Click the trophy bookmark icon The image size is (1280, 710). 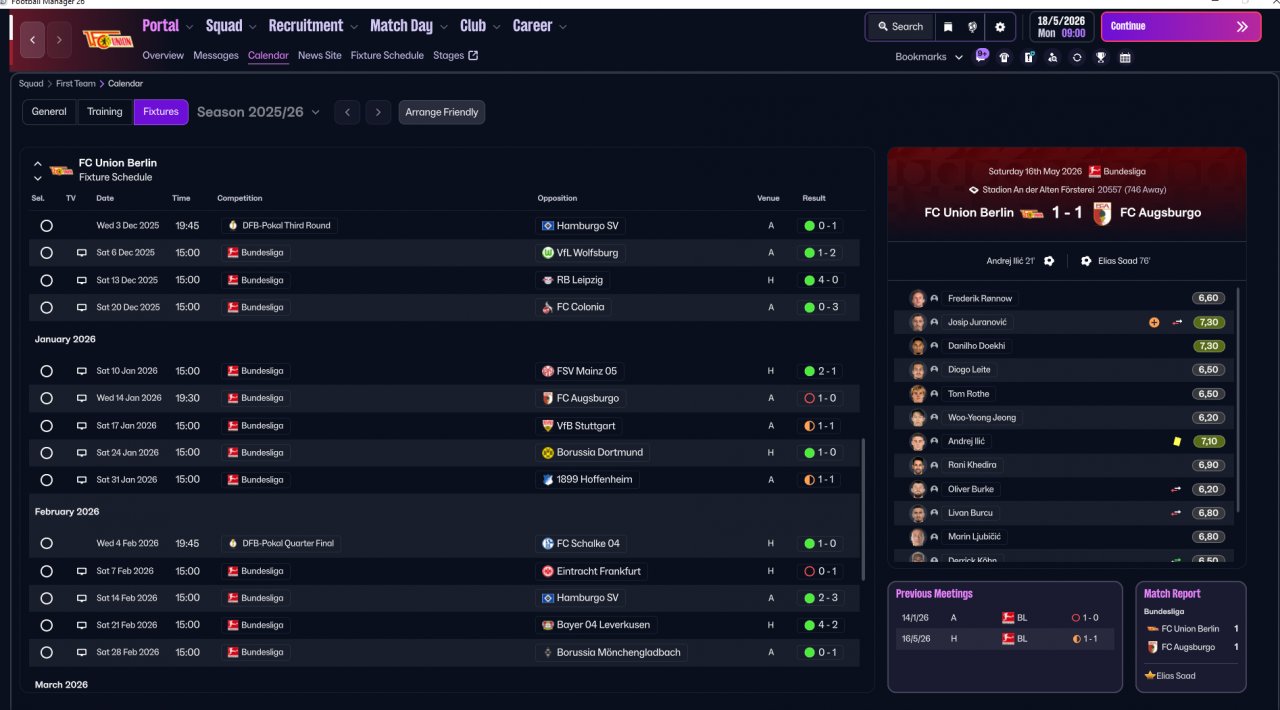[x=1101, y=57]
